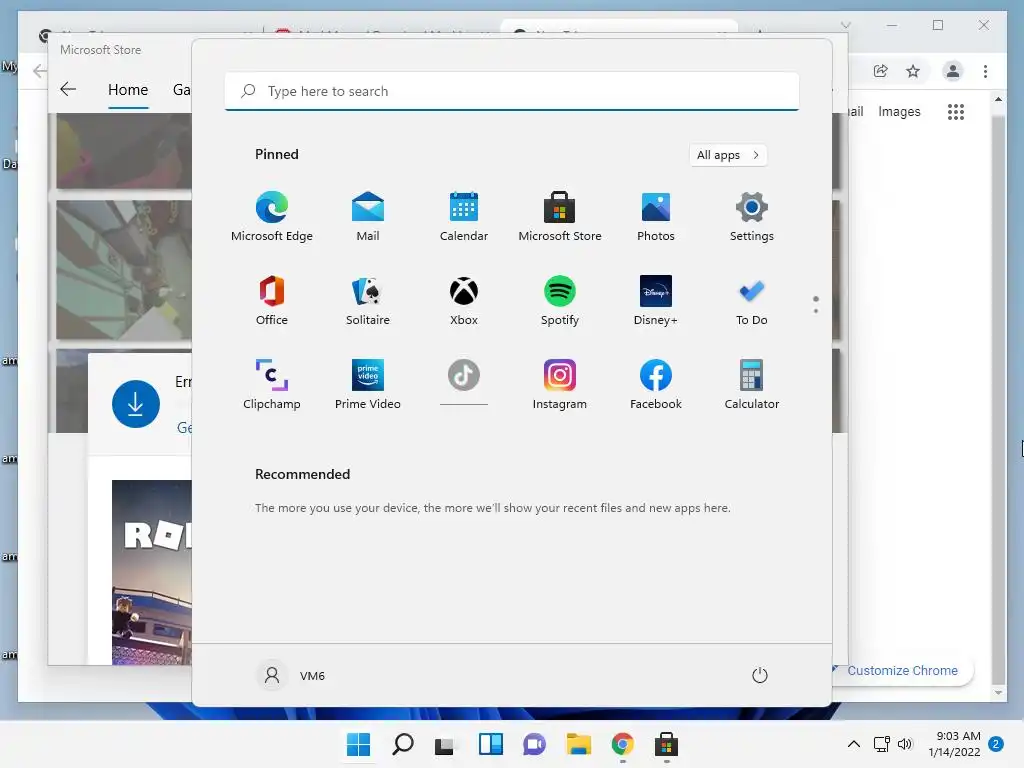Screen dimensions: 1024x768
Task: Click the Chrome page vertical scrollbar
Action: pyautogui.click(x=998, y=398)
